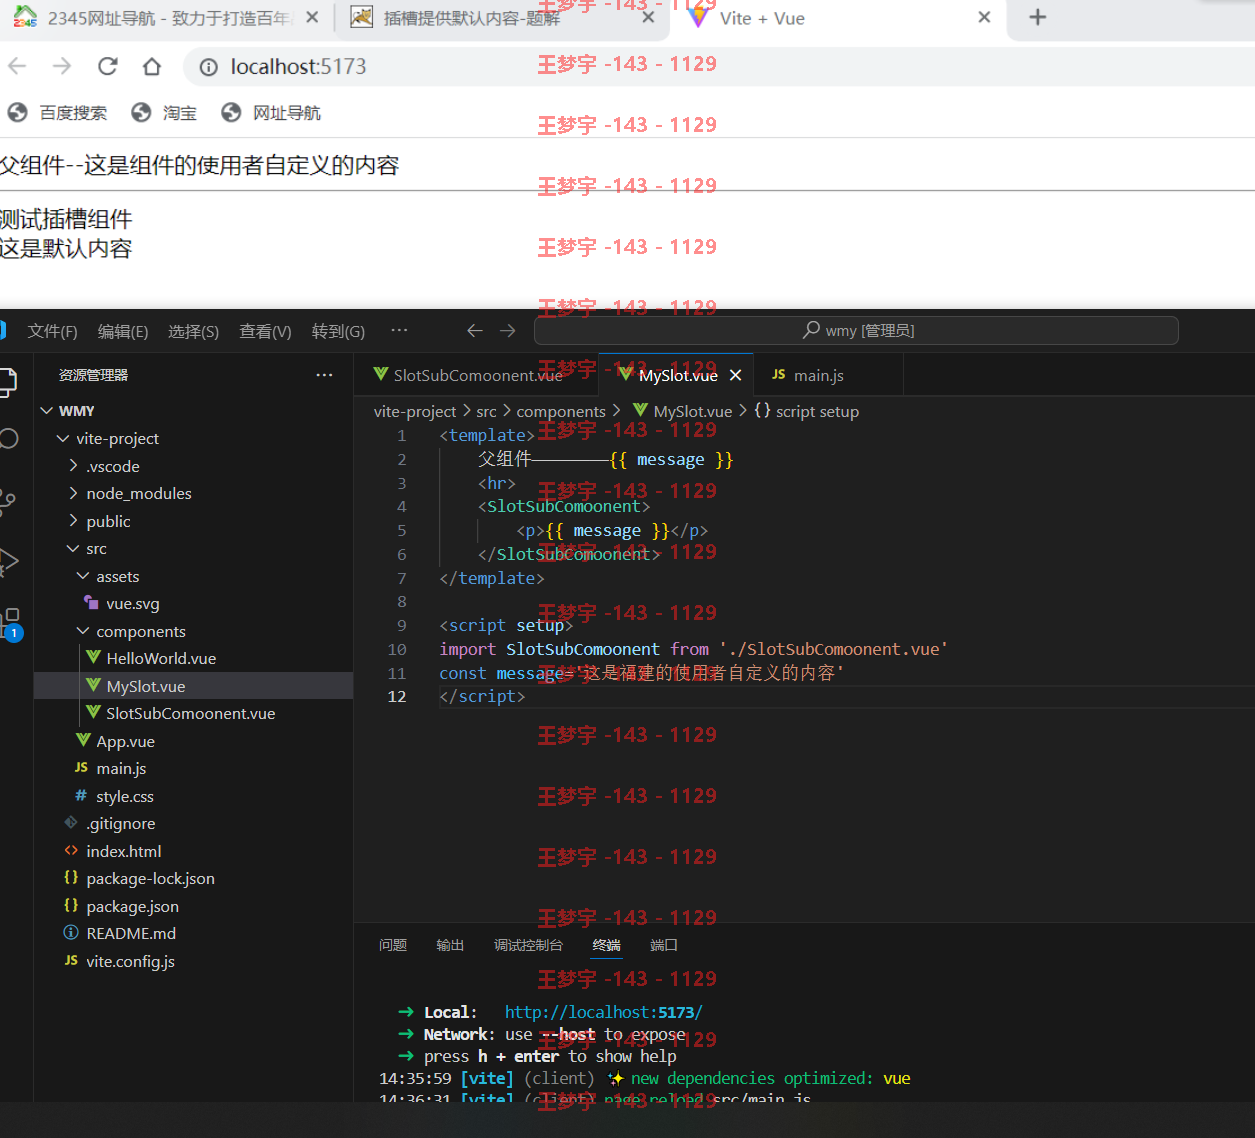Collapse the WMY workspace root
Viewport: 1255px width, 1138px height.
point(46,411)
